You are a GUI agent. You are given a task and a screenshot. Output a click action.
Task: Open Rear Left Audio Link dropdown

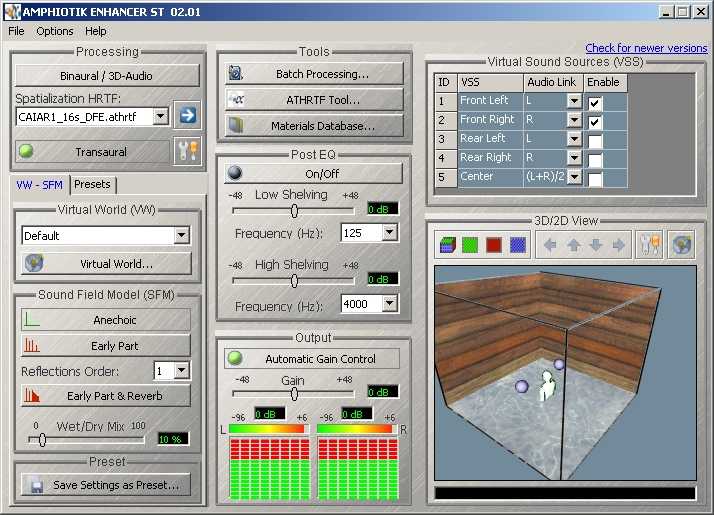tap(575, 139)
